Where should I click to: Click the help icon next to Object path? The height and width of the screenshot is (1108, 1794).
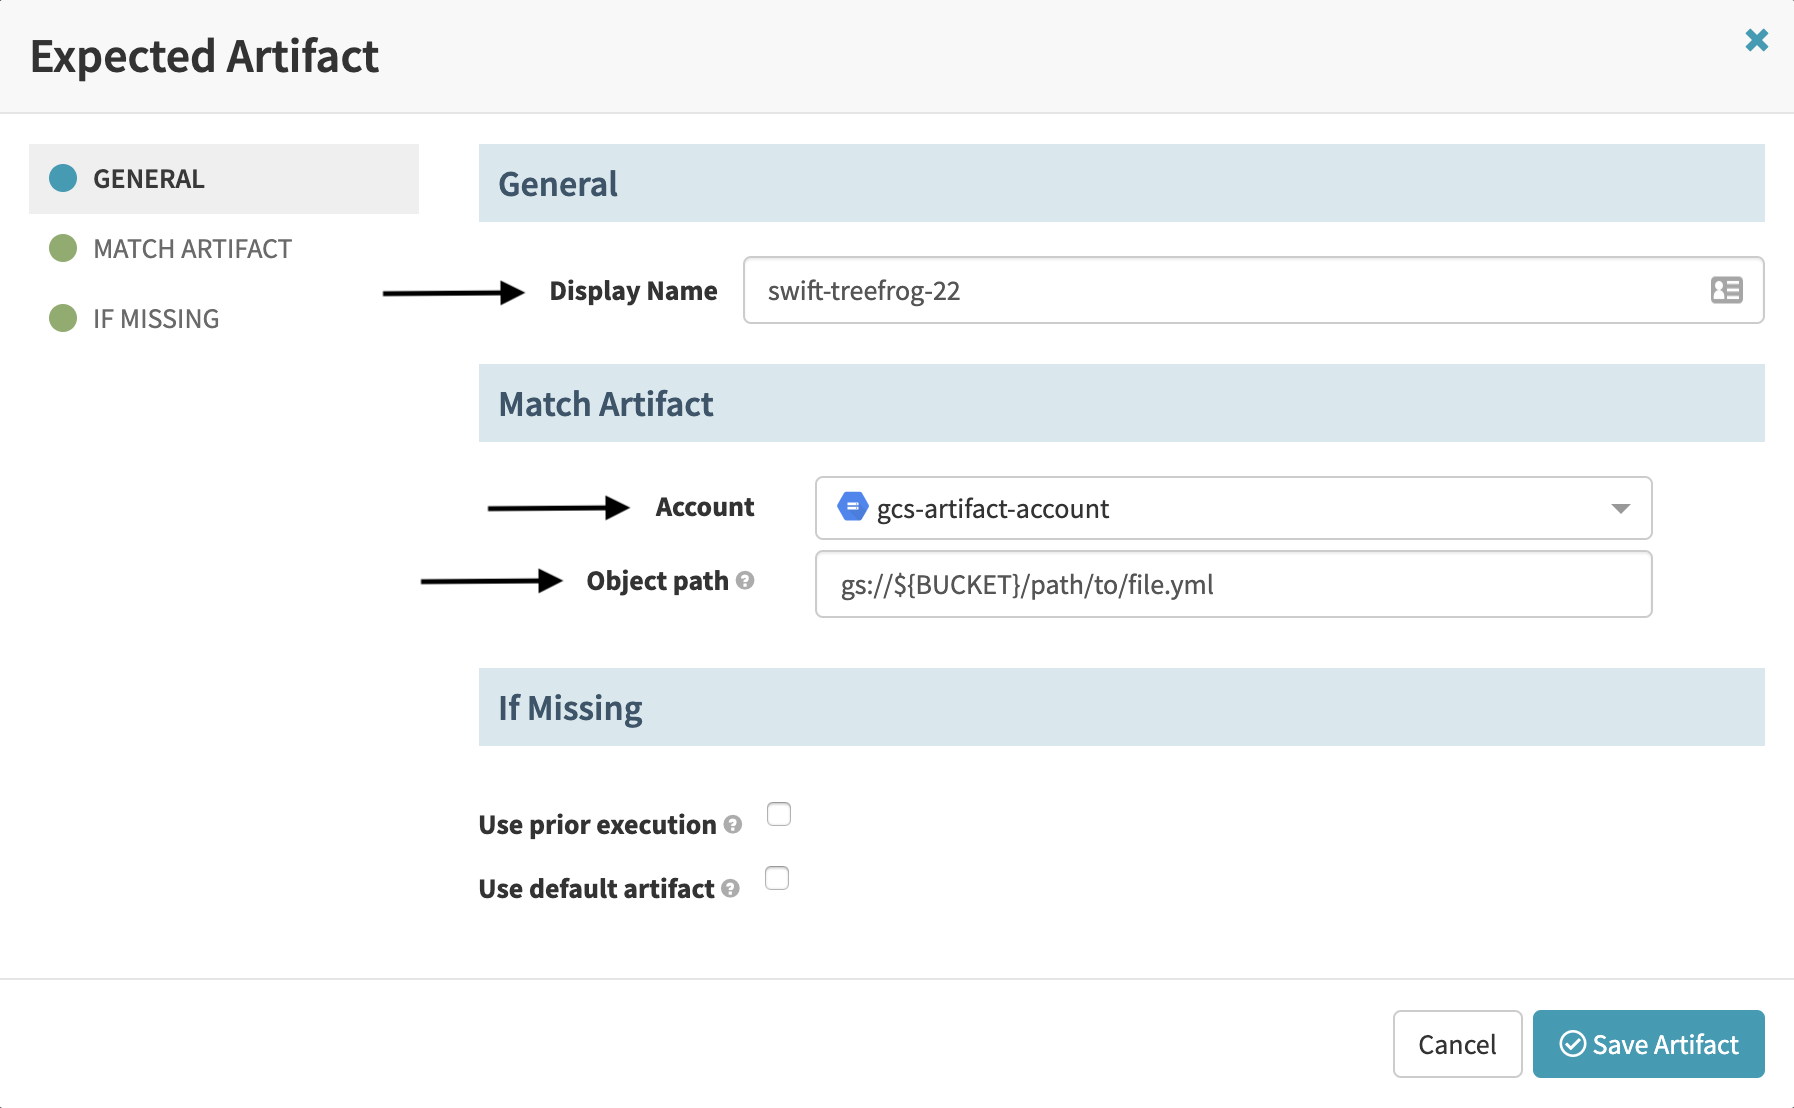745,581
